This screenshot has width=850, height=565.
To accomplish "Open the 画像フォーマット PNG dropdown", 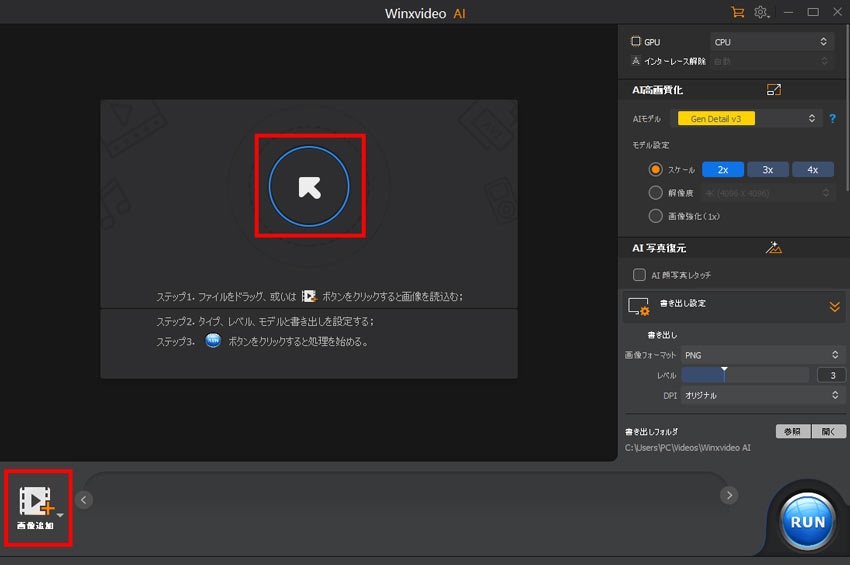I will 762,355.
